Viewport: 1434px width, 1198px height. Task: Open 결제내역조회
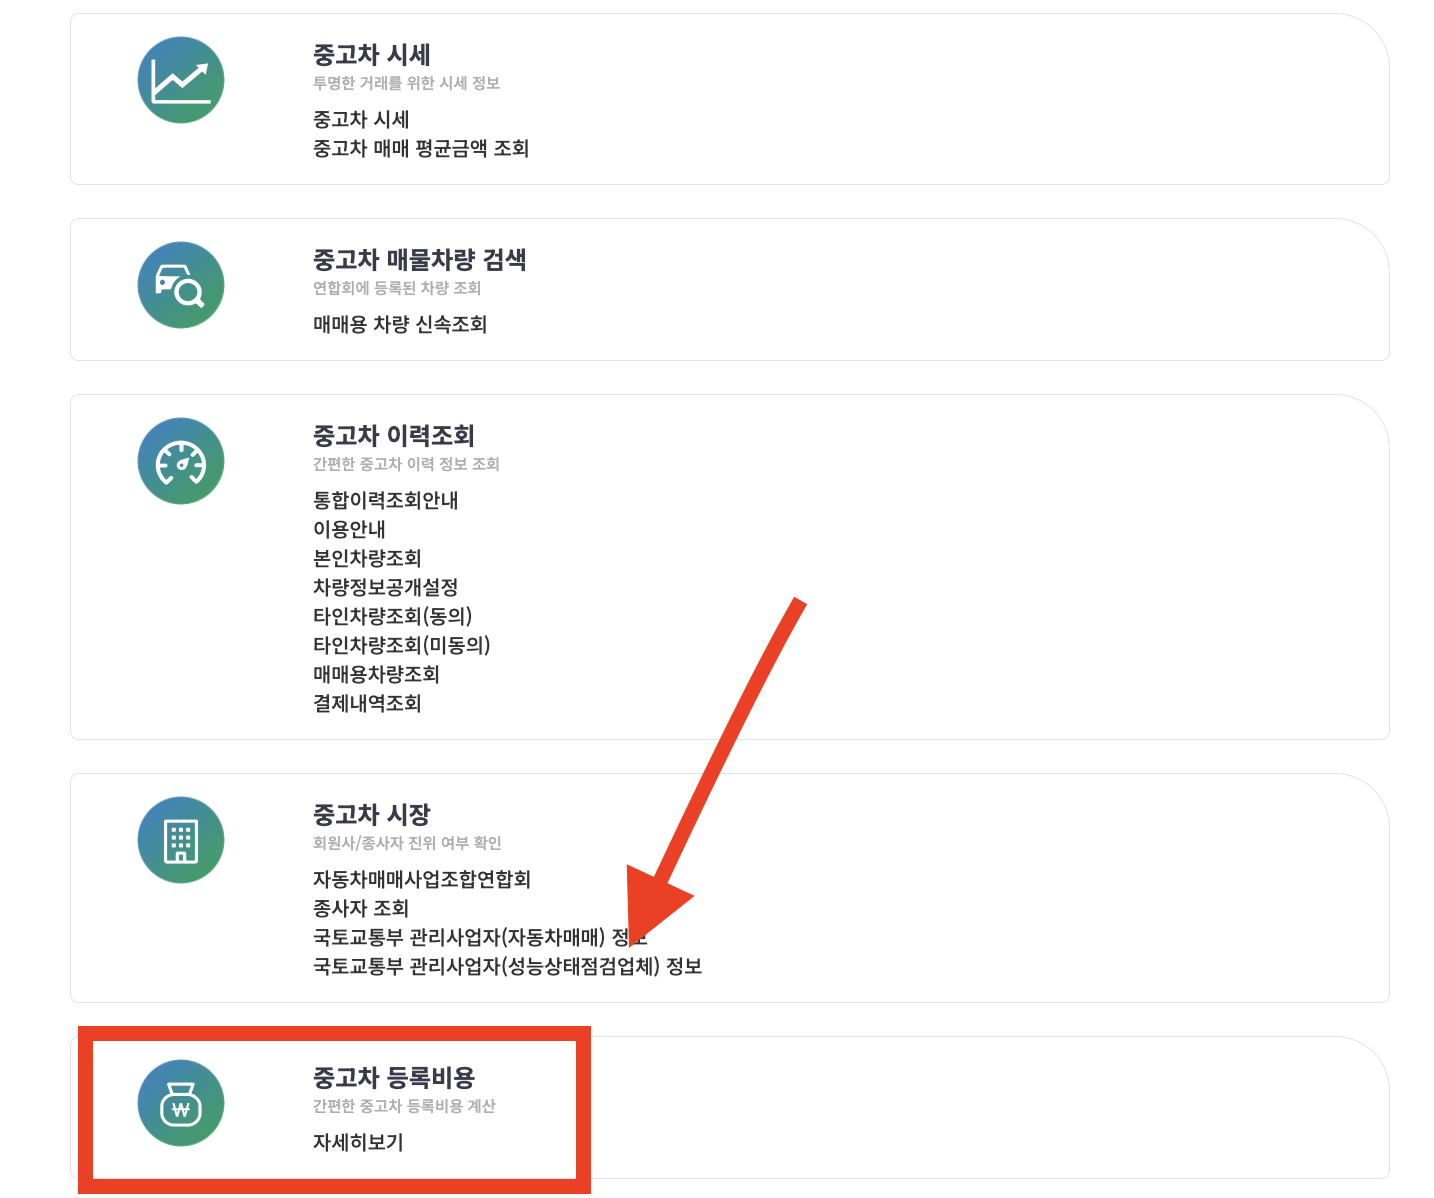tap(367, 703)
